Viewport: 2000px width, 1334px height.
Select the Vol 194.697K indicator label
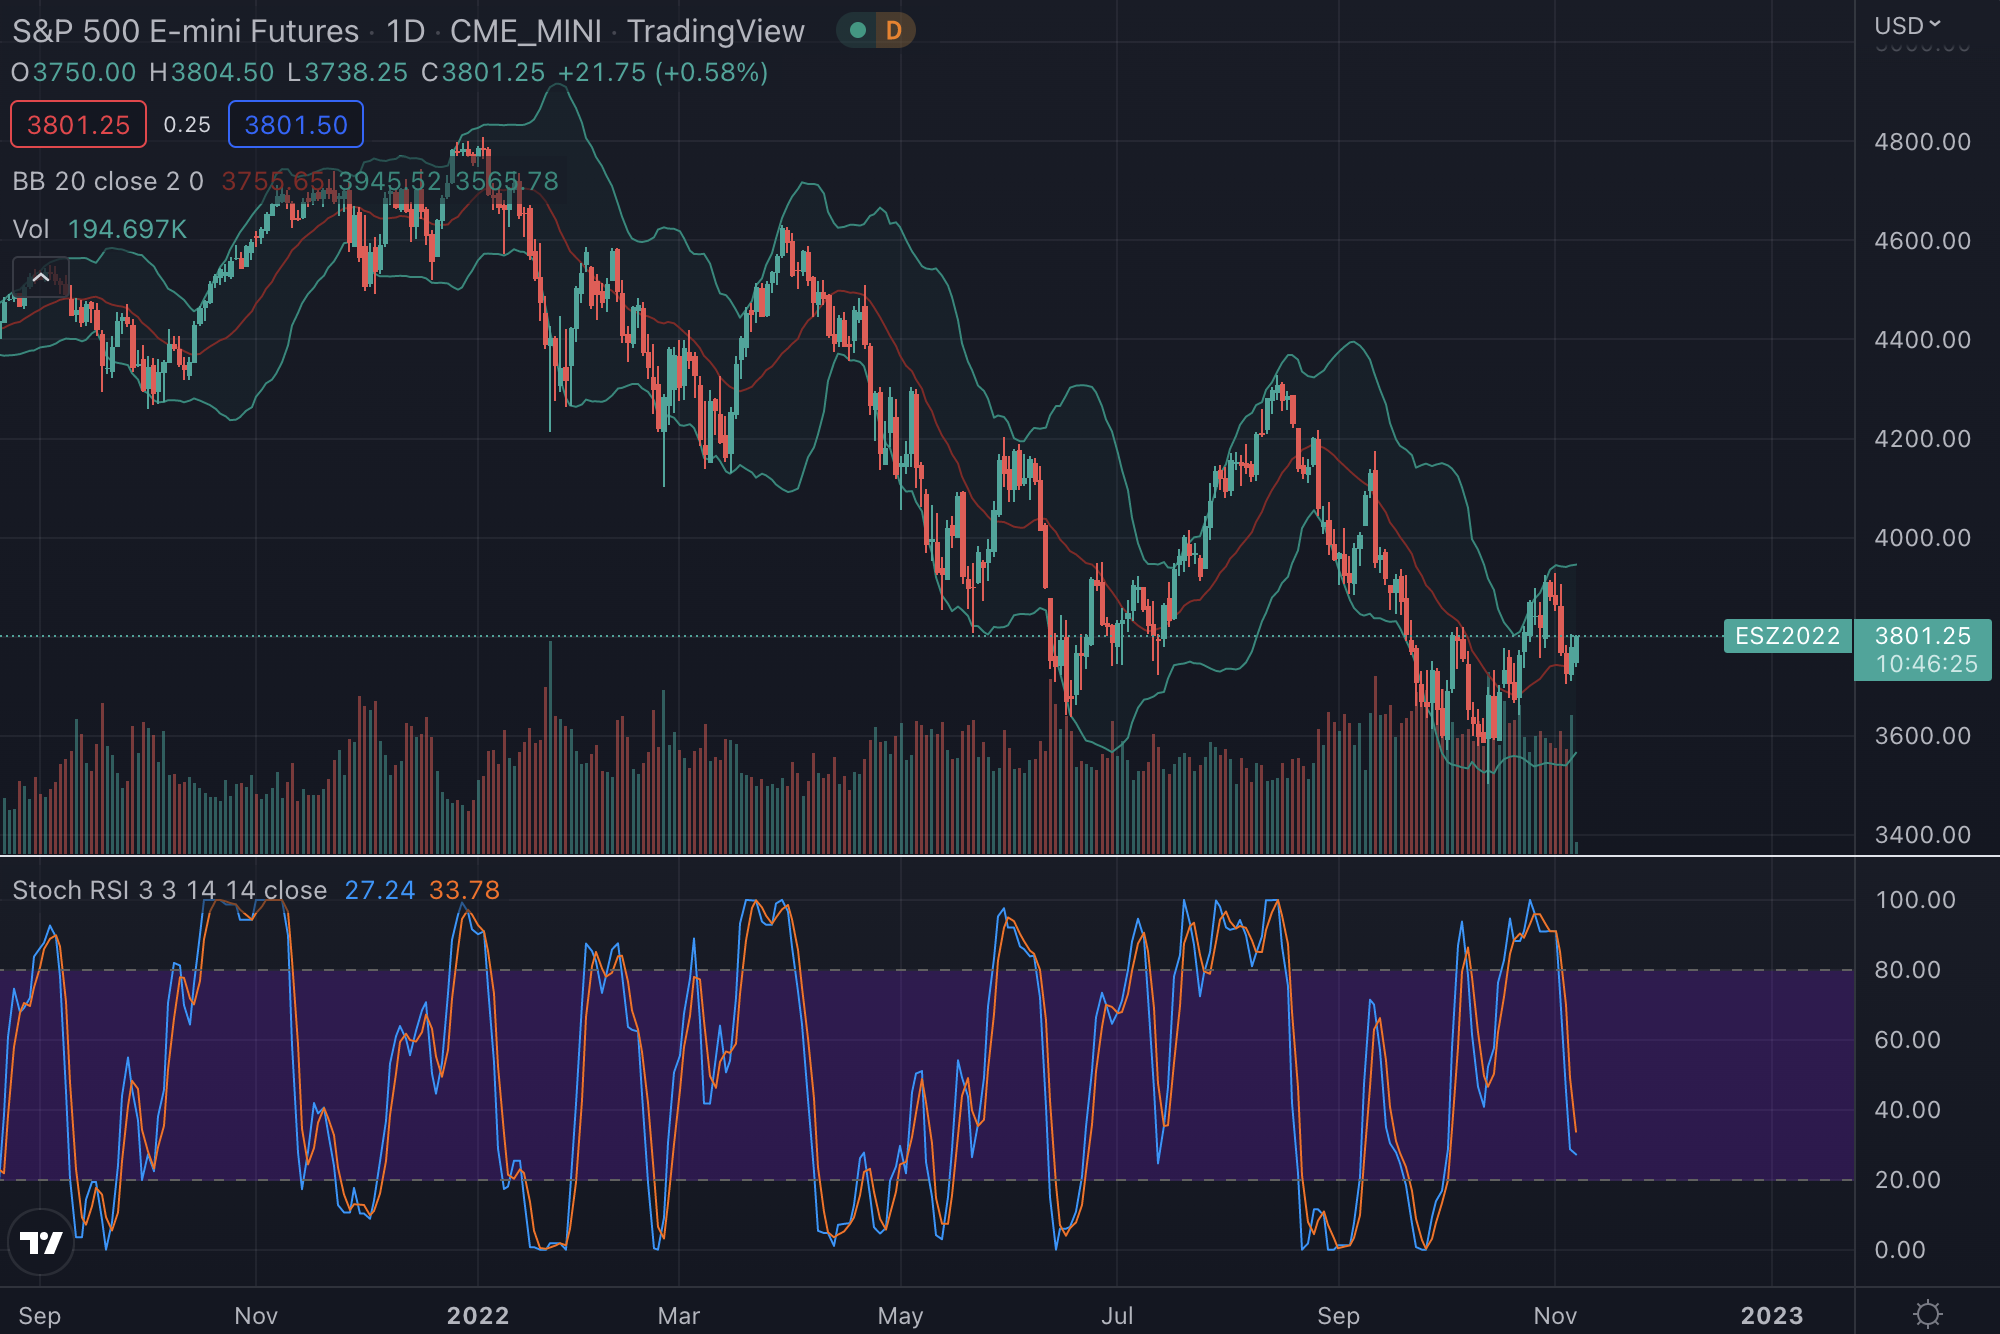[x=100, y=229]
